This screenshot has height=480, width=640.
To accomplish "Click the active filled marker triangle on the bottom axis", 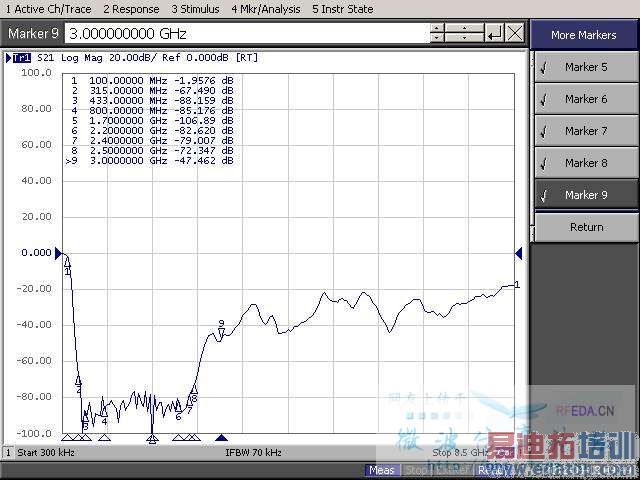I will tap(221, 438).
